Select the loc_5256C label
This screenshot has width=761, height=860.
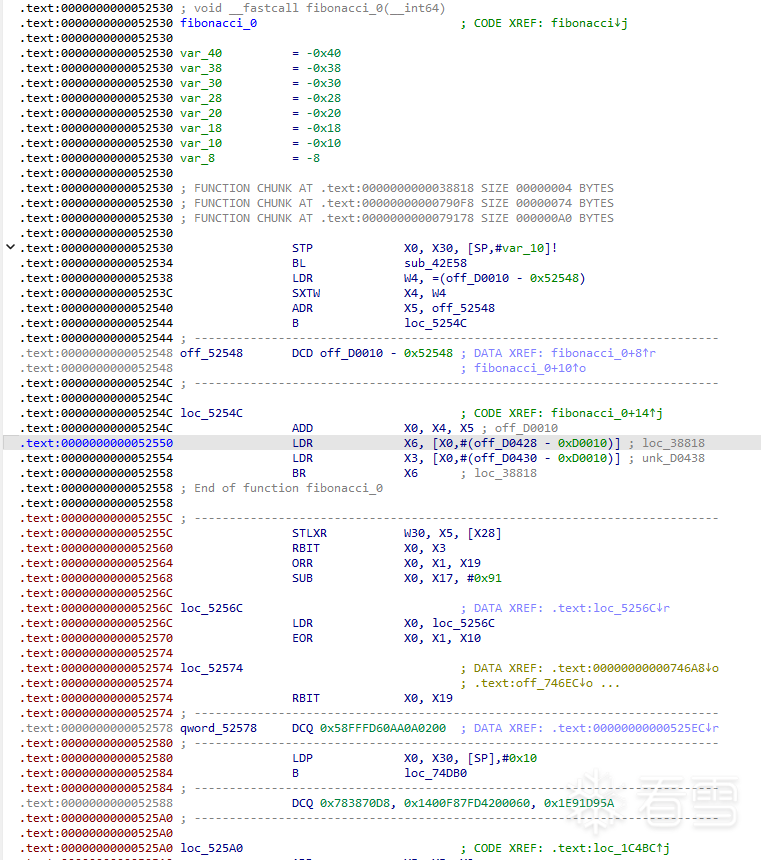pyautogui.click(x=211, y=607)
